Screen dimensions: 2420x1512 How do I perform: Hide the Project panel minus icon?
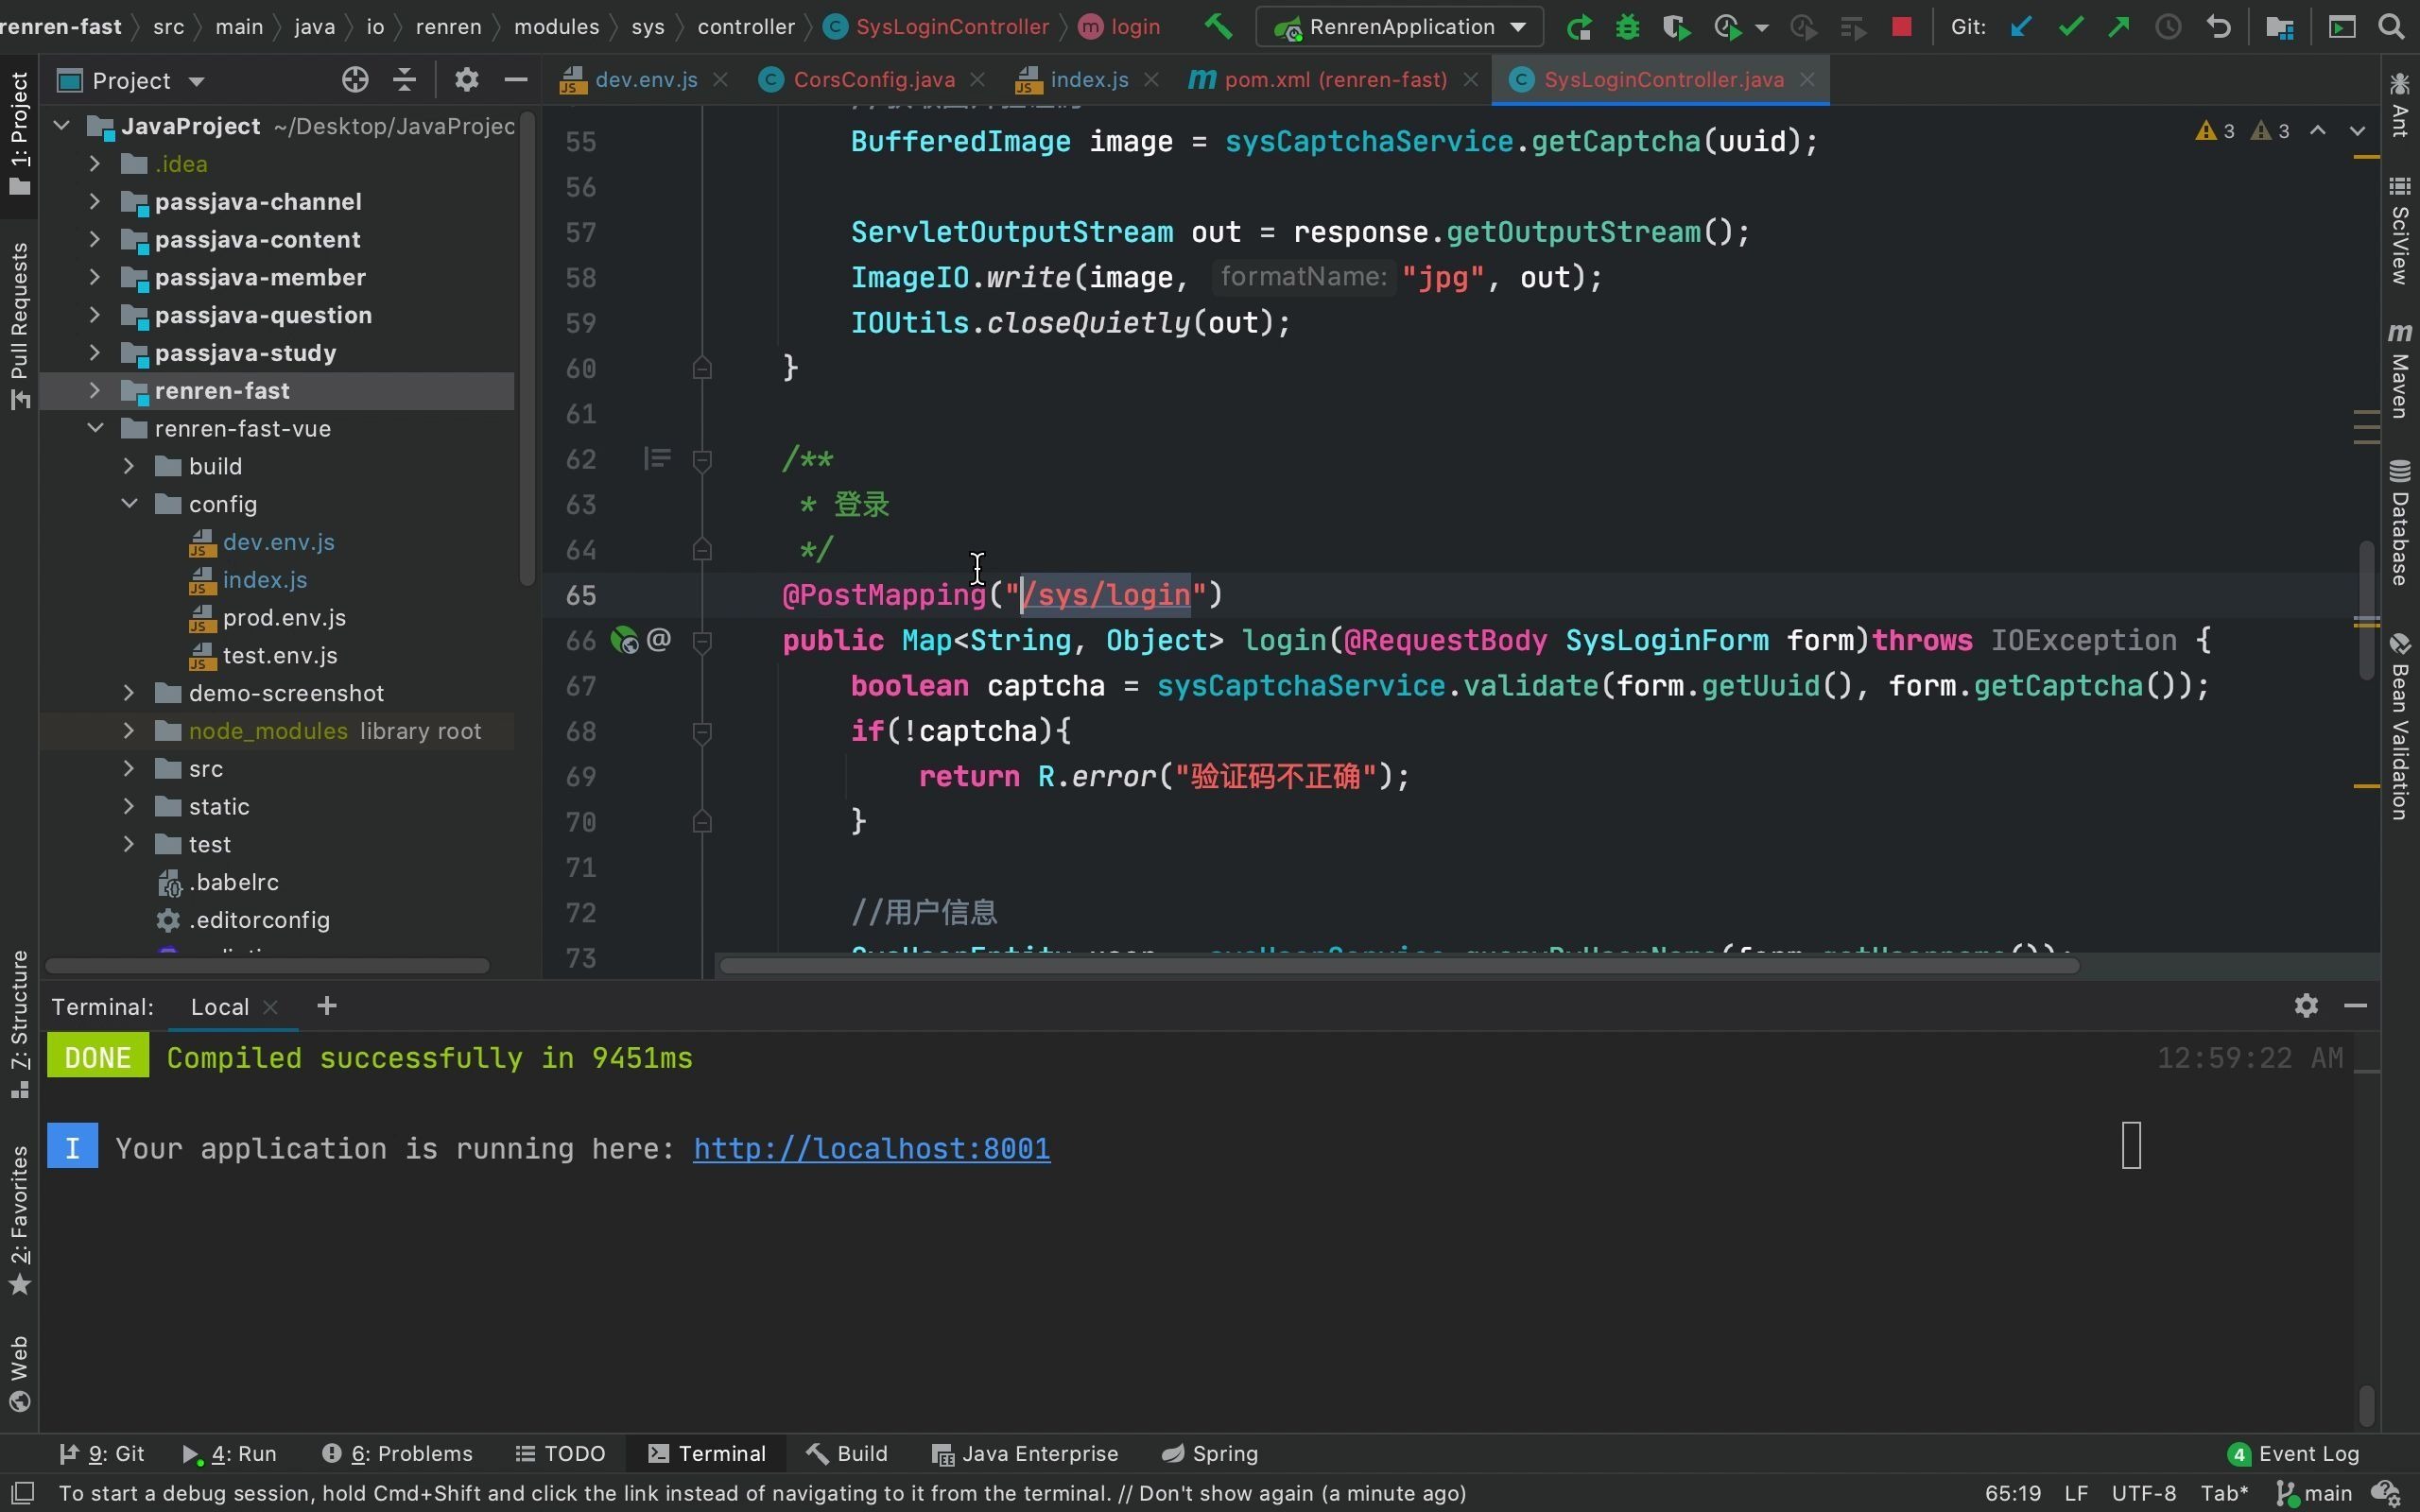(x=516, y=80)
